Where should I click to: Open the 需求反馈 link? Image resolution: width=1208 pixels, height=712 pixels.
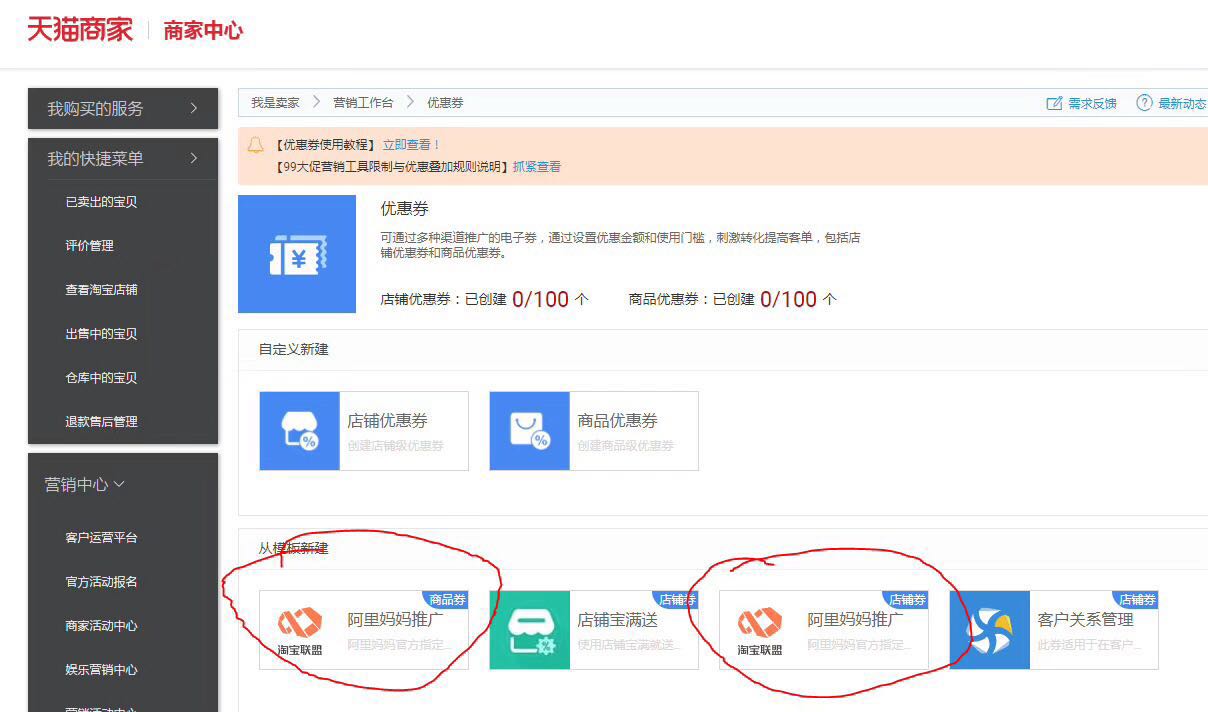(x=1092, y=103)
